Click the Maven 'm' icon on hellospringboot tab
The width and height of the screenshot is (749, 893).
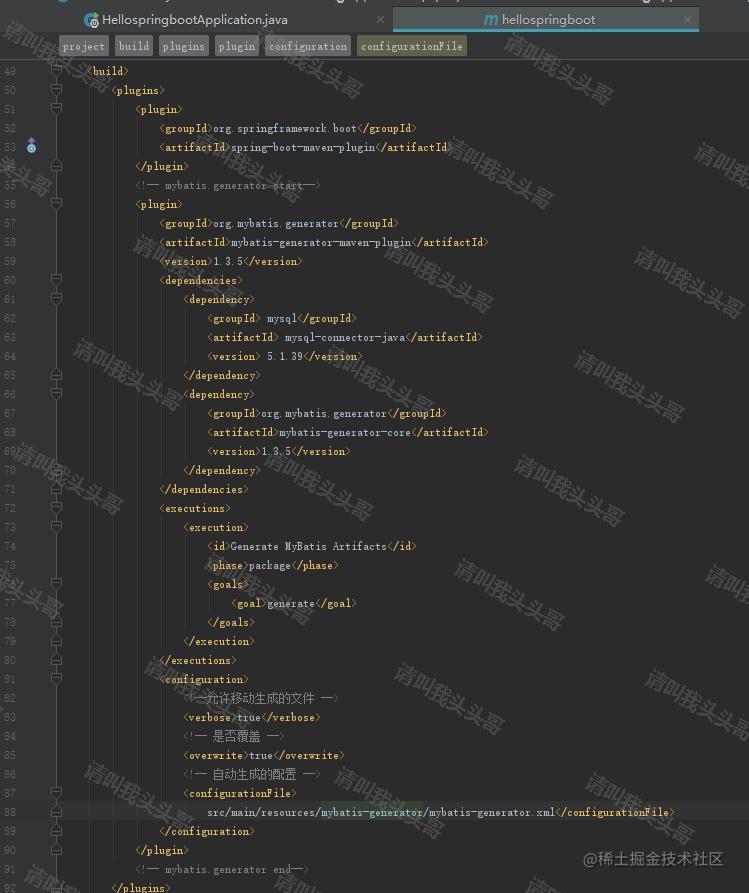490,20
